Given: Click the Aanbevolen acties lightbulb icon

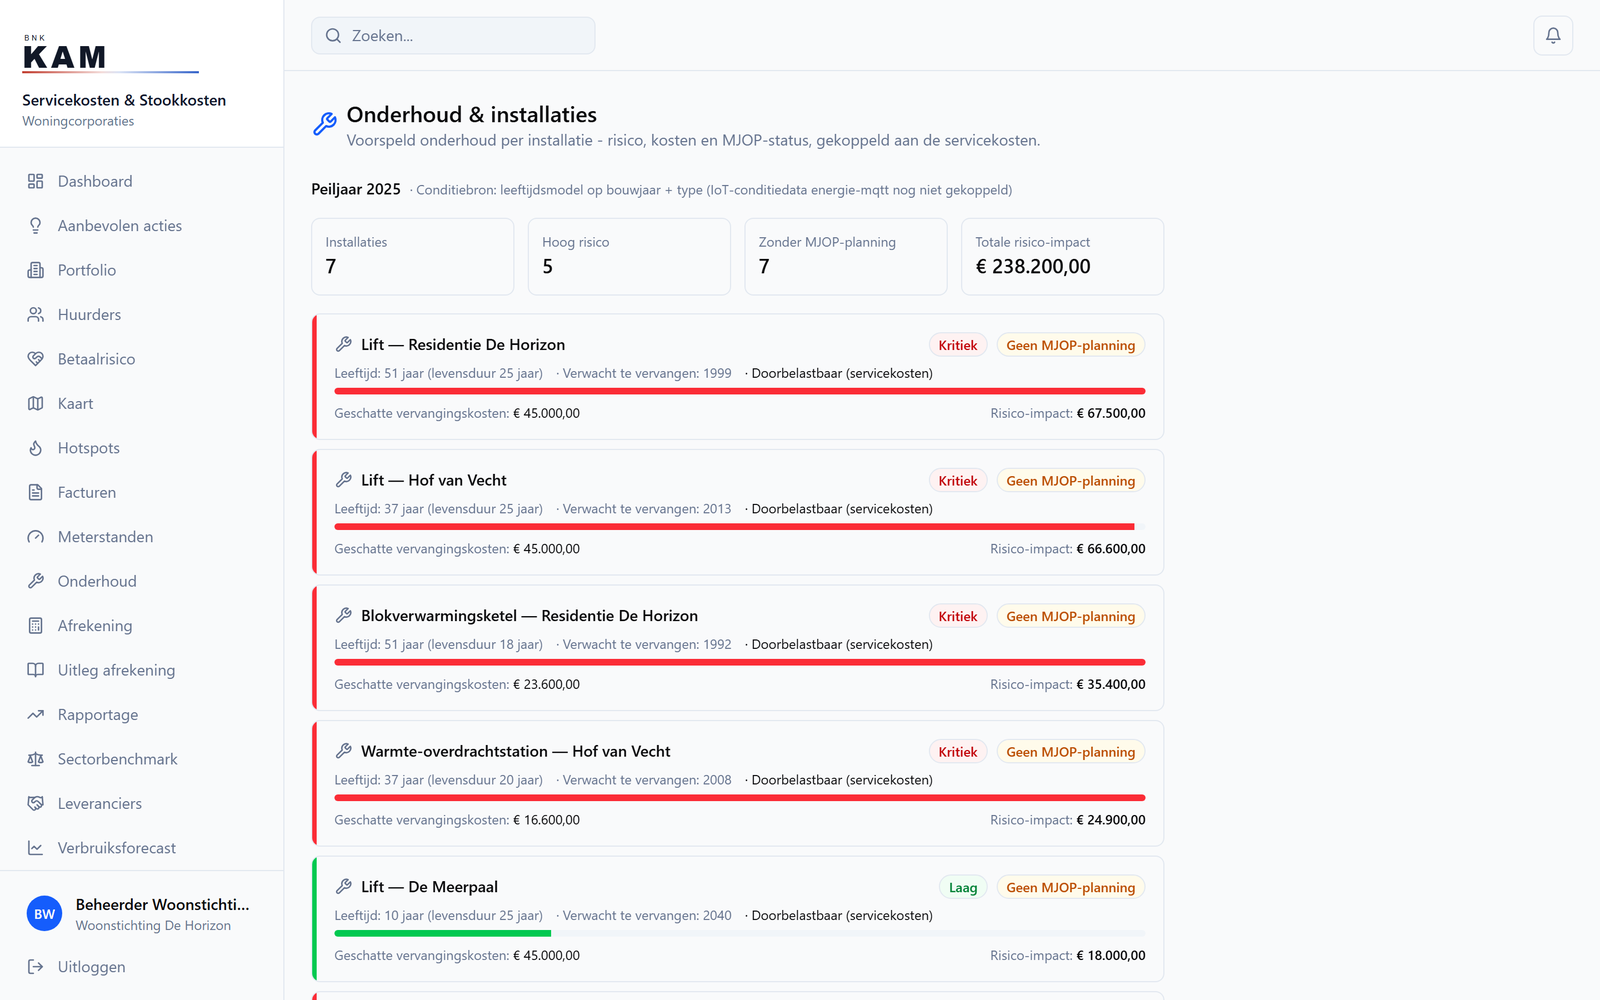Looking at the screenshot, I should tap(36, 226).
